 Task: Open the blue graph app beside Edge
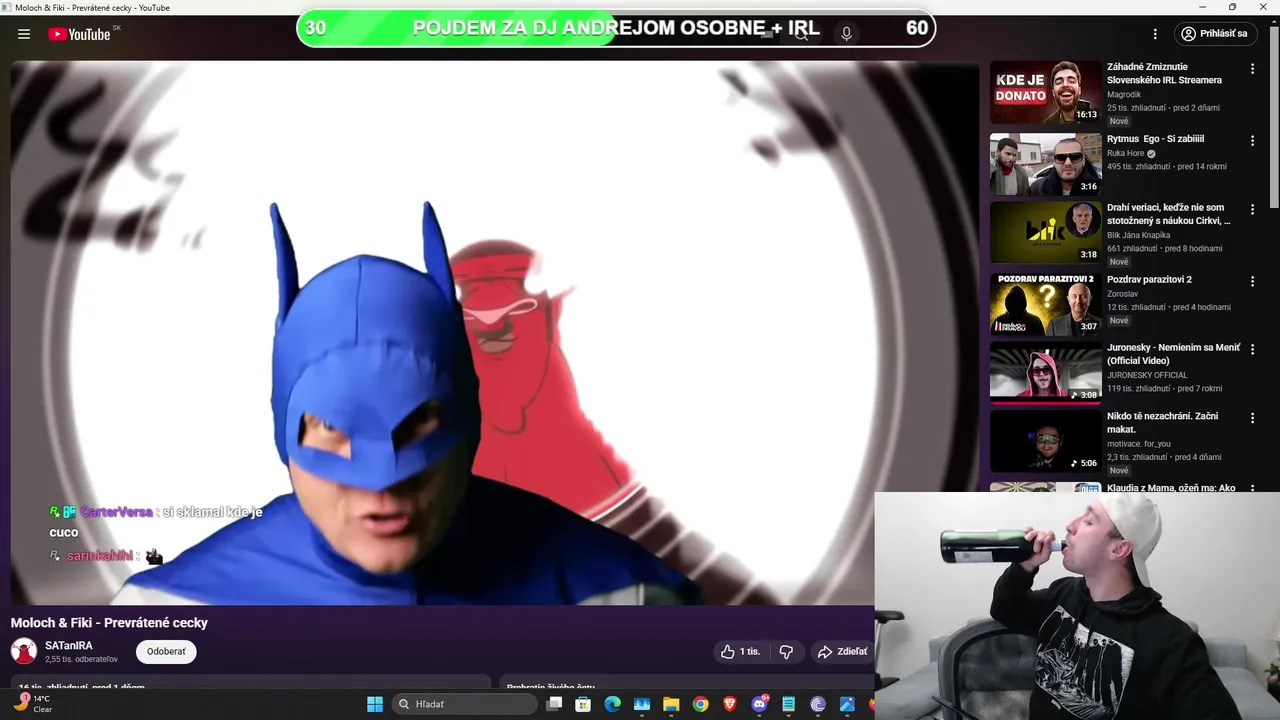tap(642, 704)
